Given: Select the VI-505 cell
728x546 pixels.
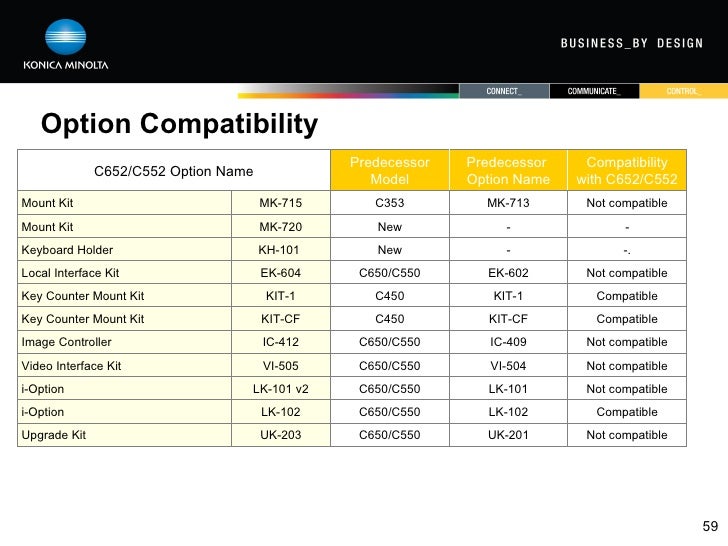Looking at the screenshot, I should tap(280, 366).
